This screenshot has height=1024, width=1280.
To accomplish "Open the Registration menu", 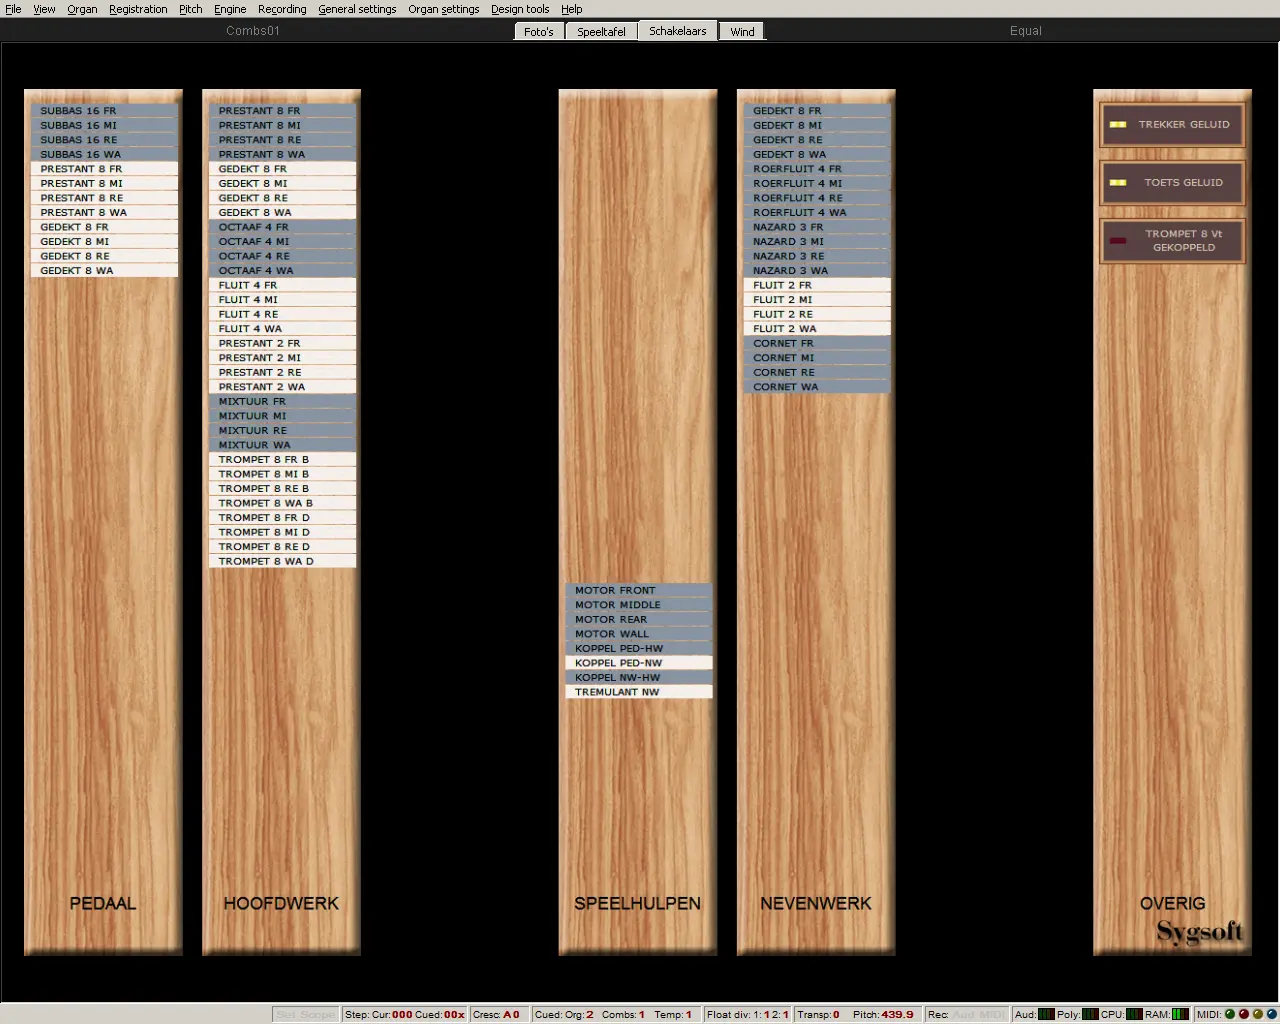I will coord(138,9).
